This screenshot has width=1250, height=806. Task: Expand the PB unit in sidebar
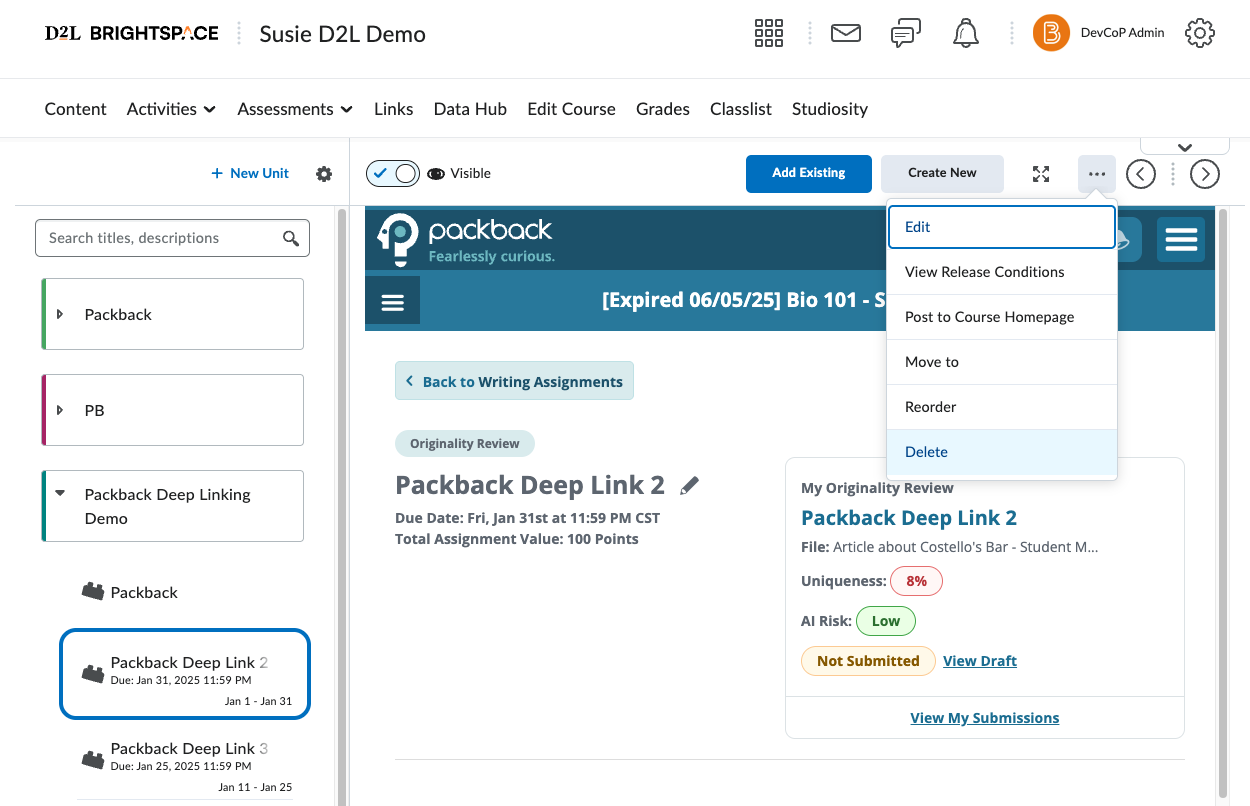coord(60,410)
